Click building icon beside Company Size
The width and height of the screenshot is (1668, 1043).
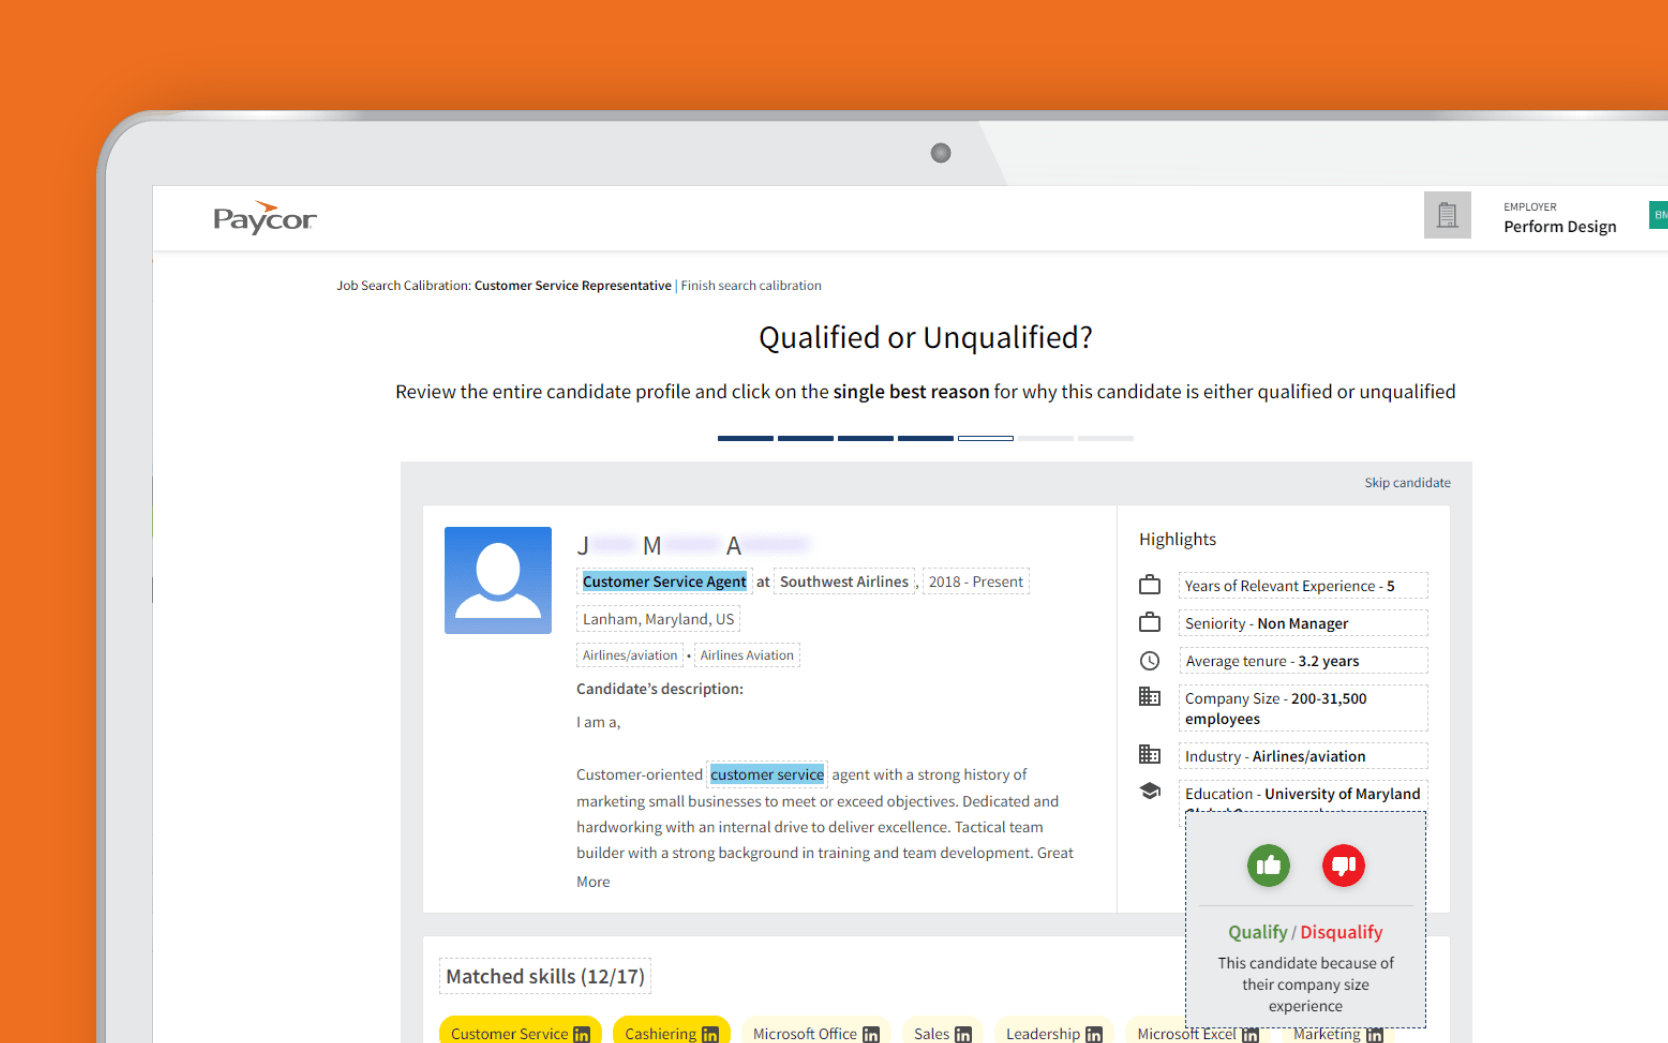[x=1150, y=696]
